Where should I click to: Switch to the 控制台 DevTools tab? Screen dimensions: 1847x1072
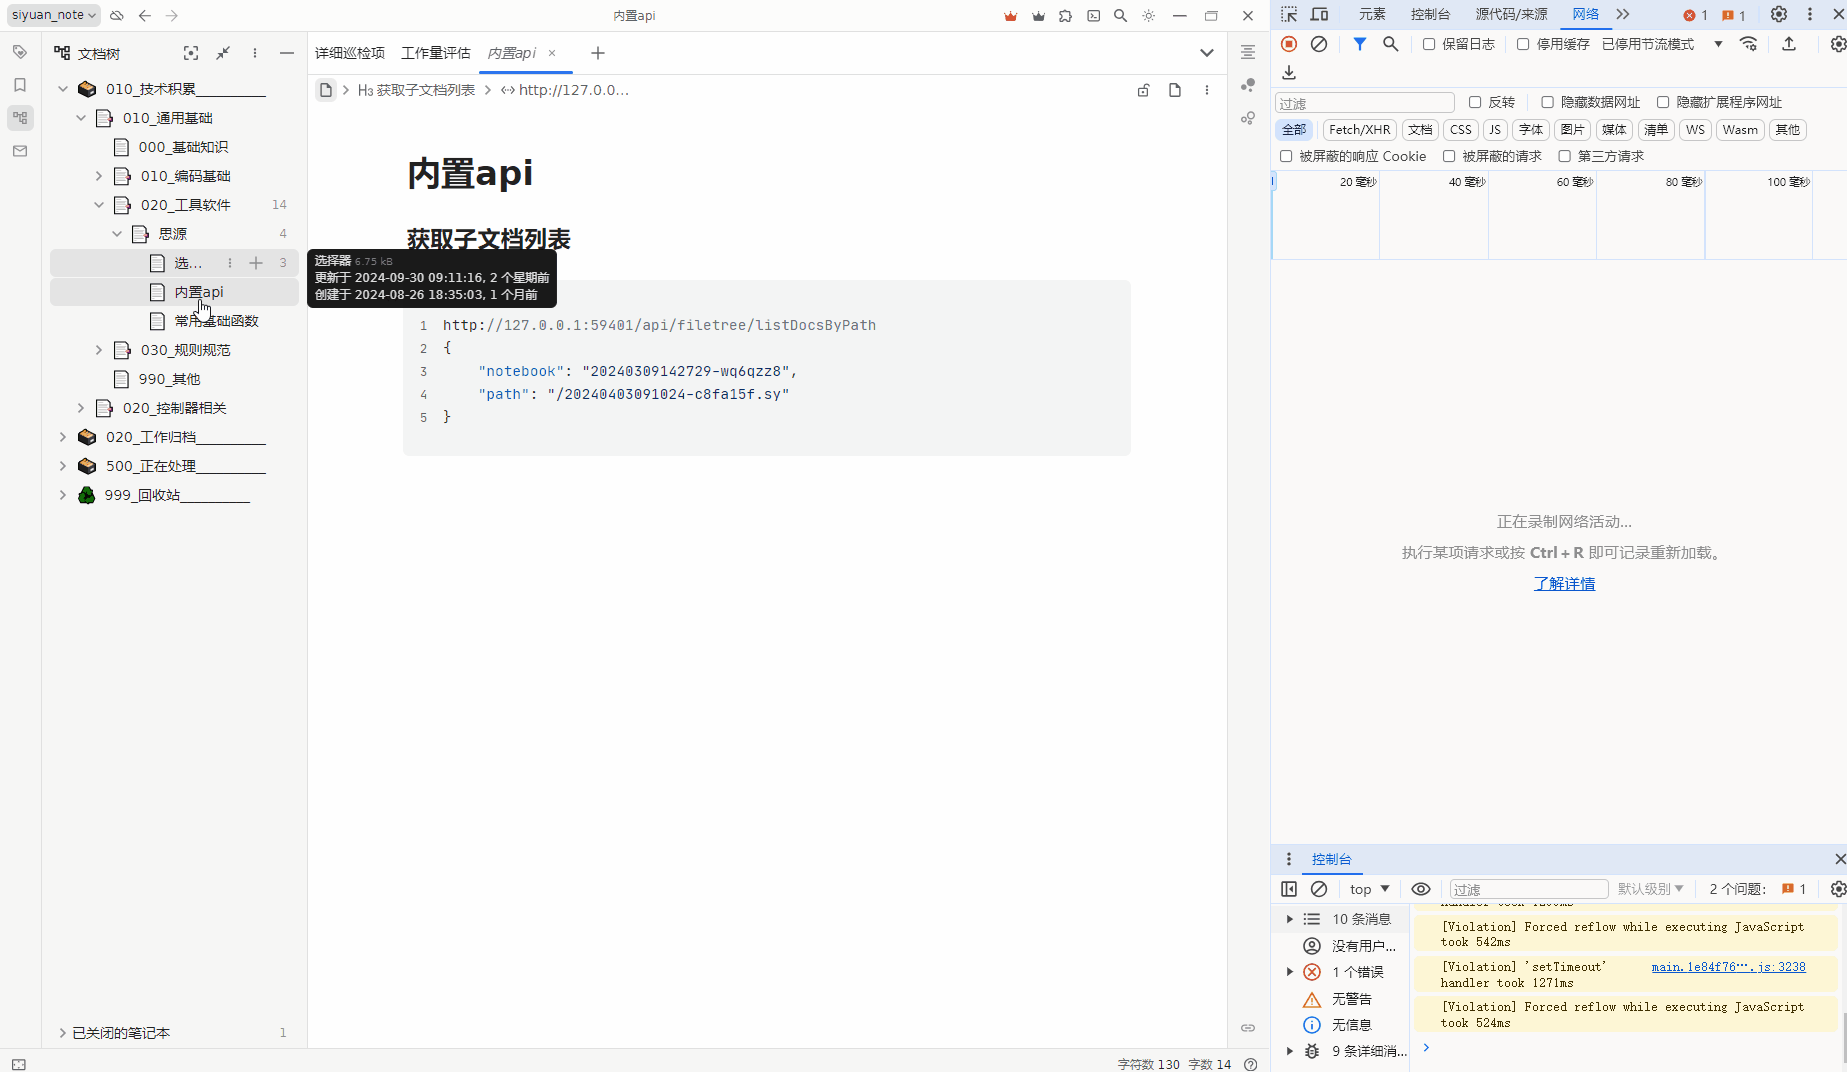1430,14
